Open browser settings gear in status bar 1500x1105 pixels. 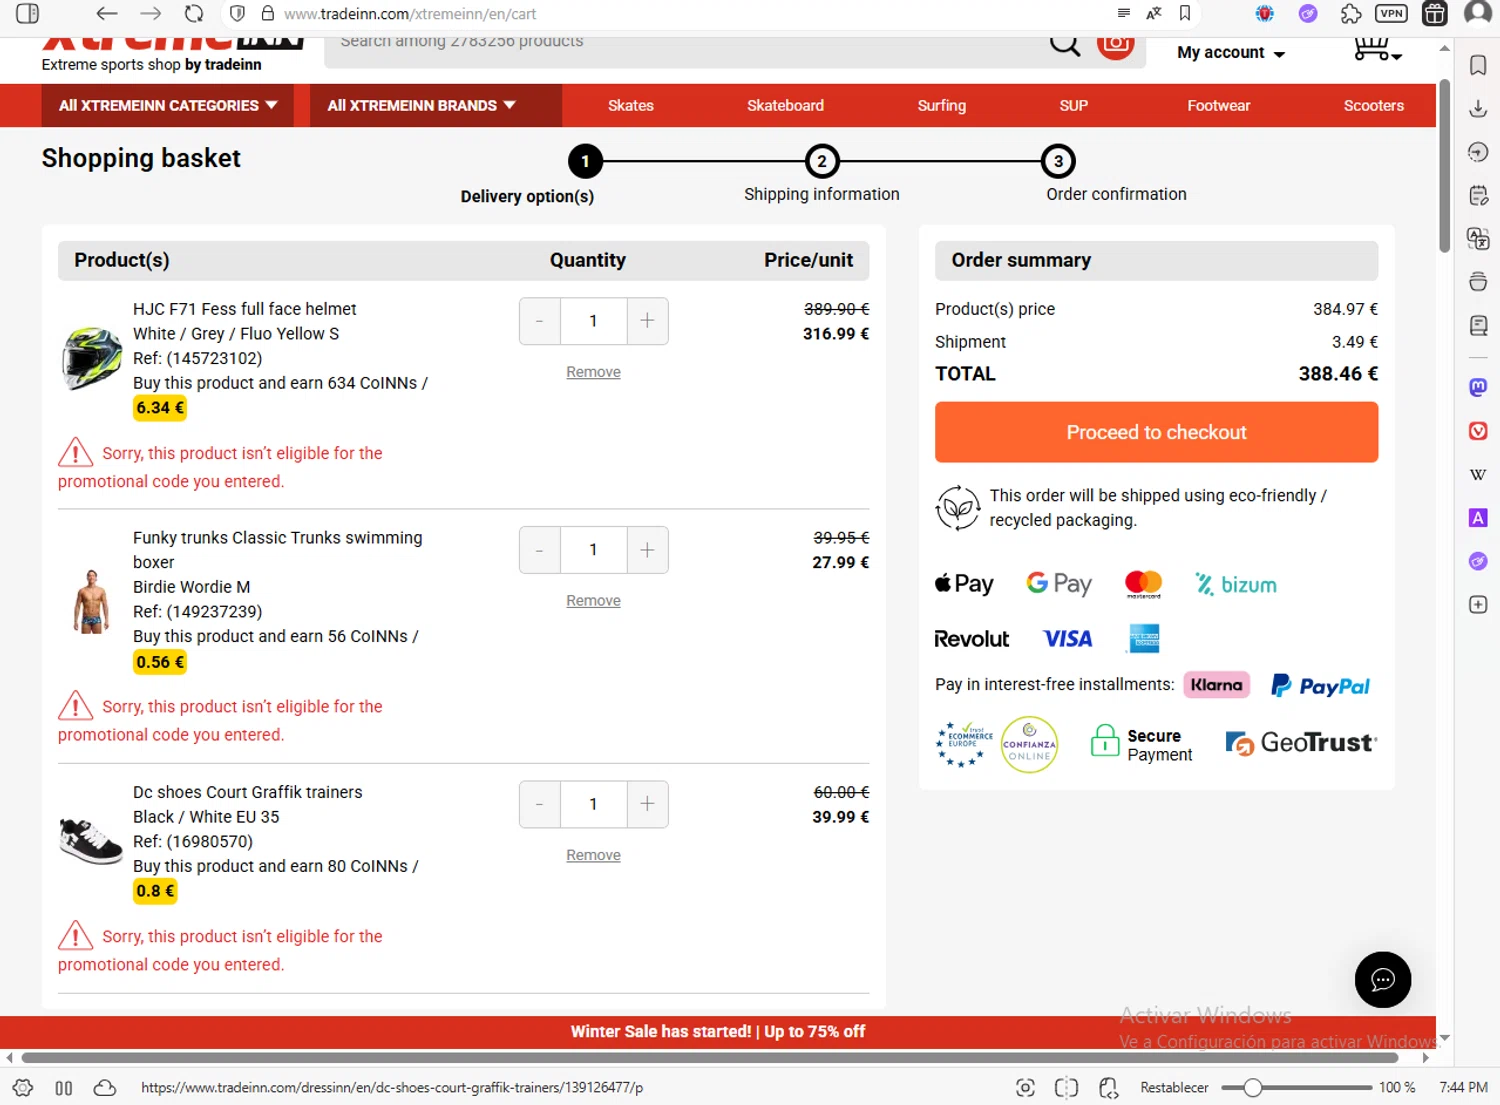(23, 1088)
